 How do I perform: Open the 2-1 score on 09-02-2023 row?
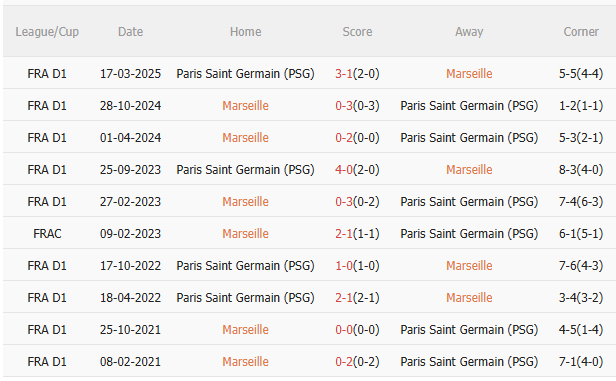click(344, 234)
